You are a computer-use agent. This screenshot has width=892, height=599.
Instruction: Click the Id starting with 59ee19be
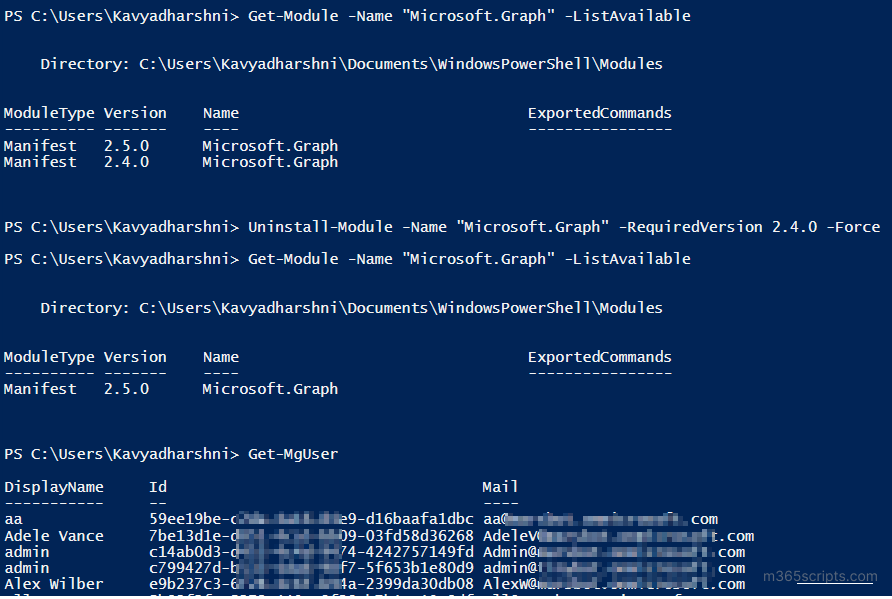[x=311, y=519]
